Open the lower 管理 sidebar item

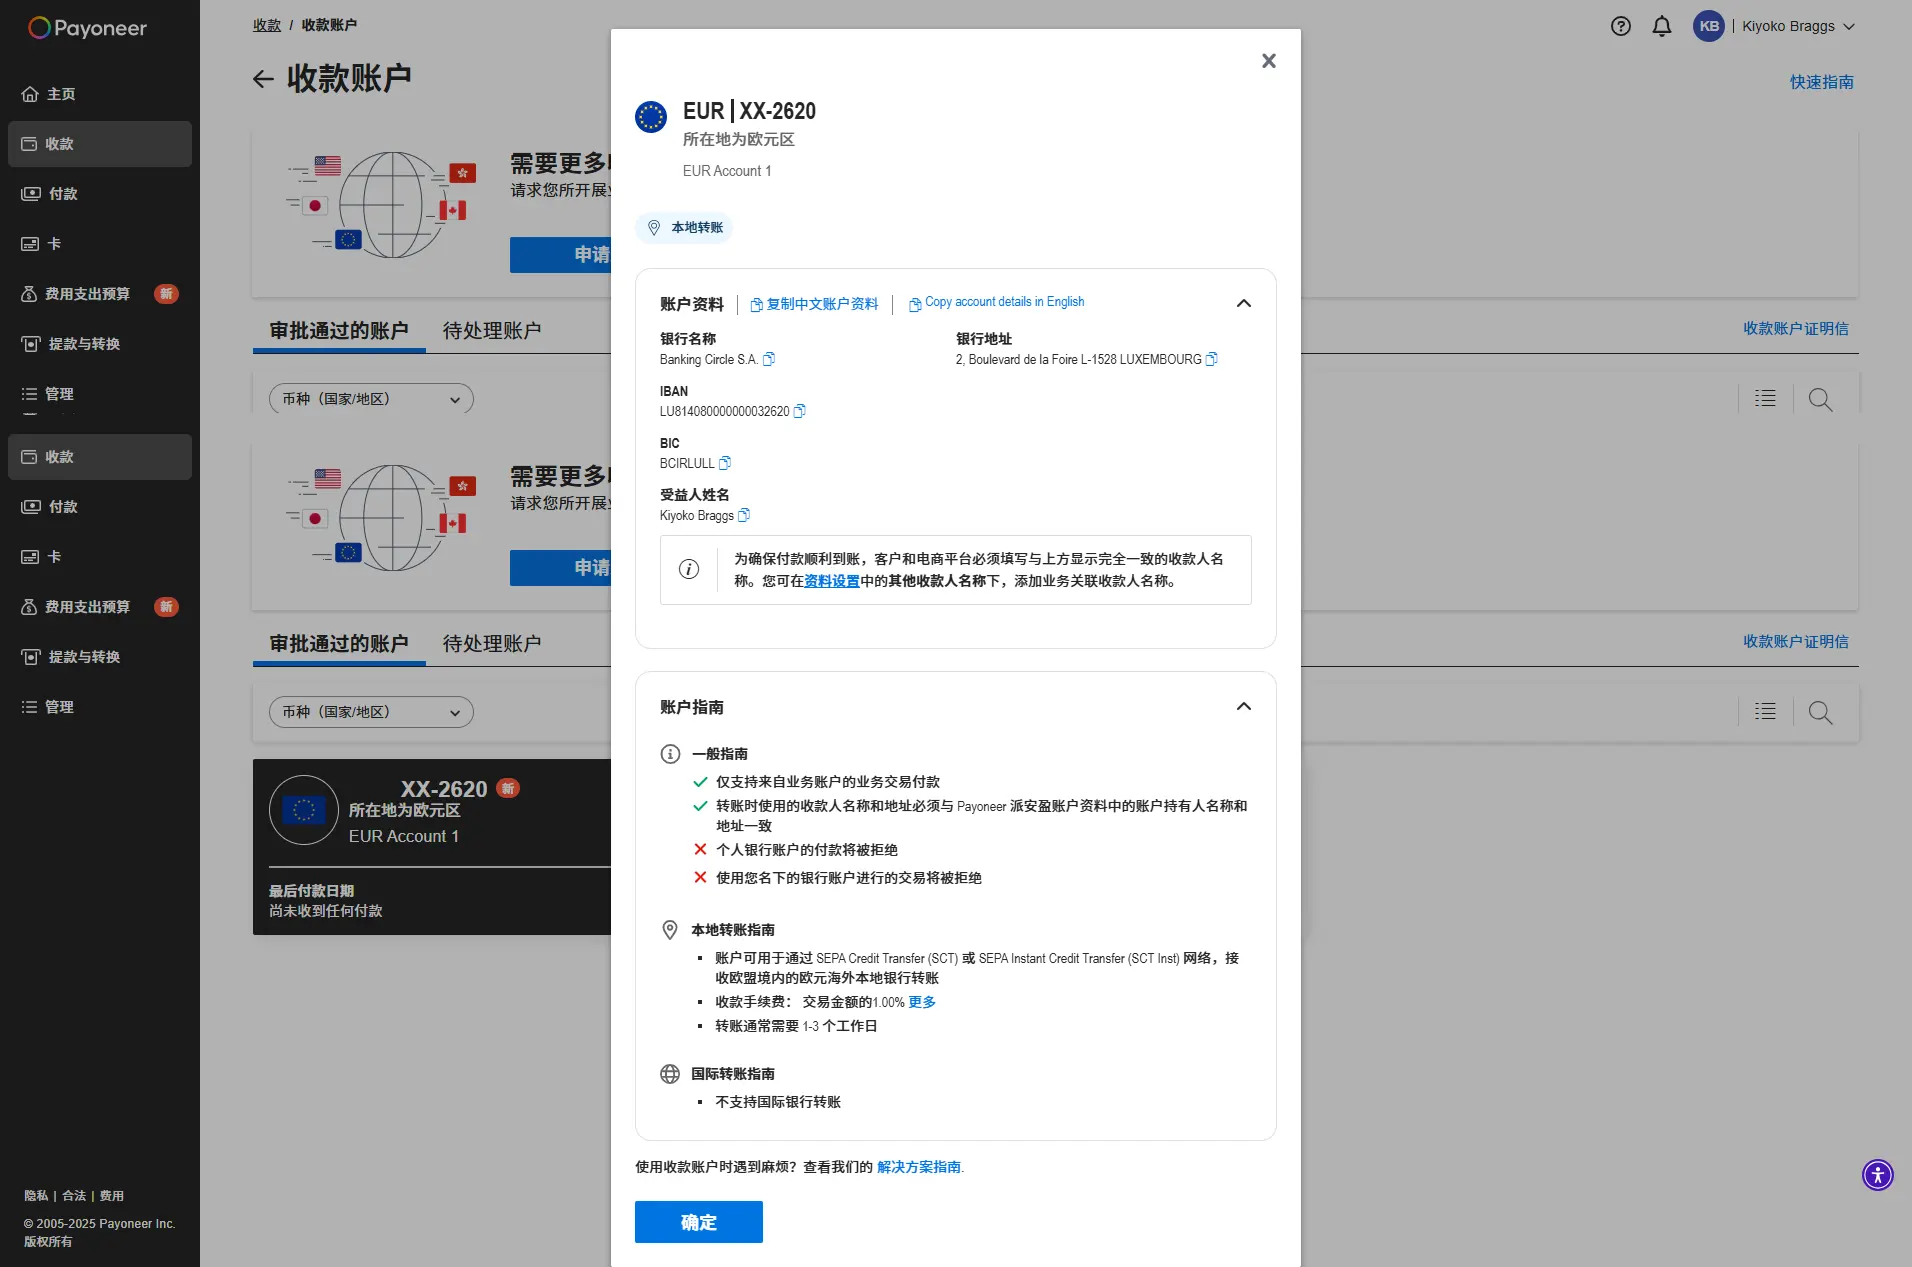coord(100,707)
